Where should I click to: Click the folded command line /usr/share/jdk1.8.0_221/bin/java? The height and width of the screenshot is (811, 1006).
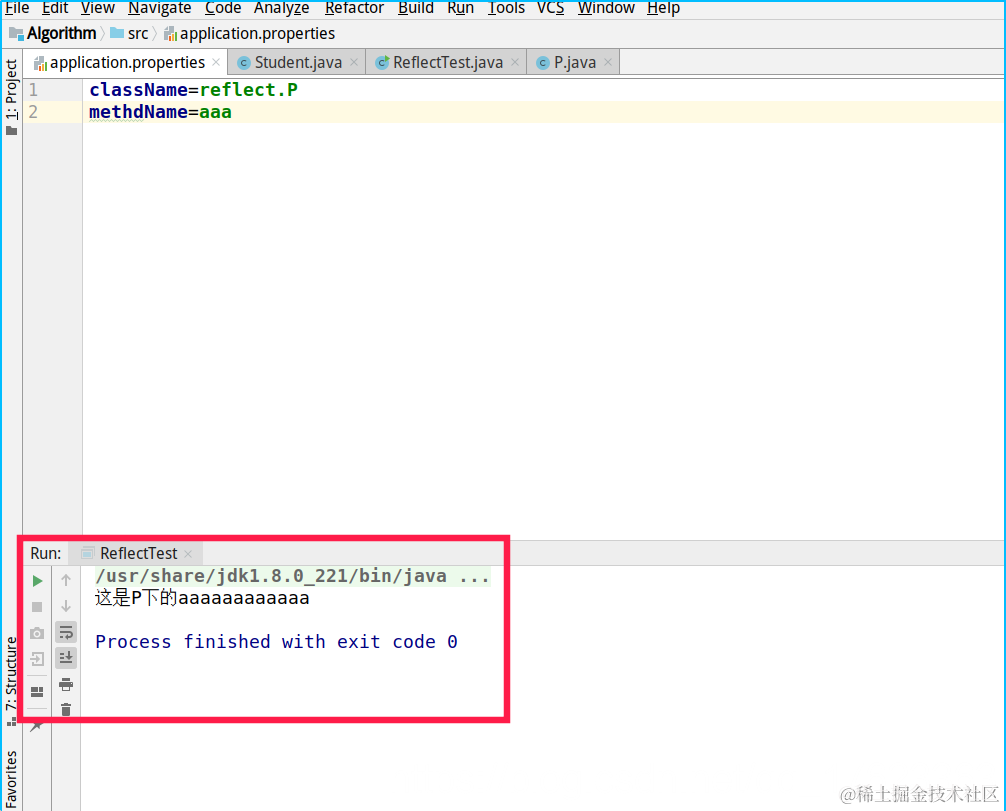coord(293,576)
